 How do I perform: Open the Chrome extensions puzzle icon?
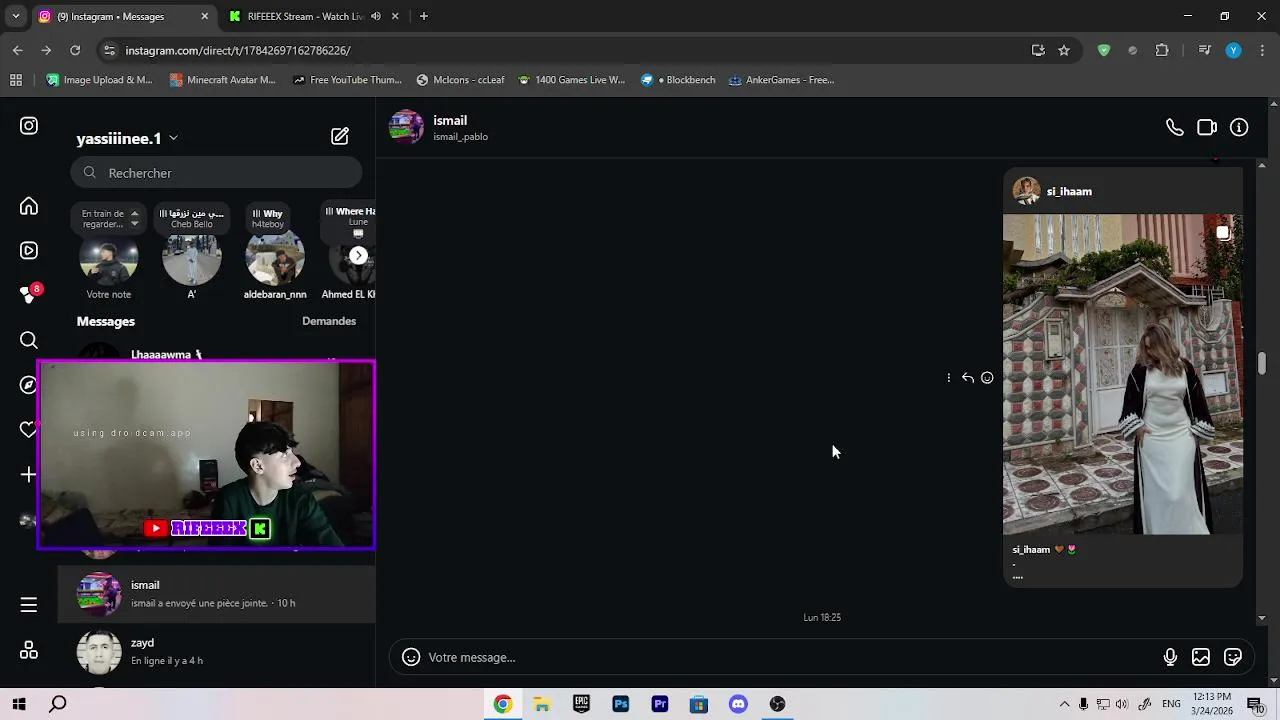[1162, 50]
